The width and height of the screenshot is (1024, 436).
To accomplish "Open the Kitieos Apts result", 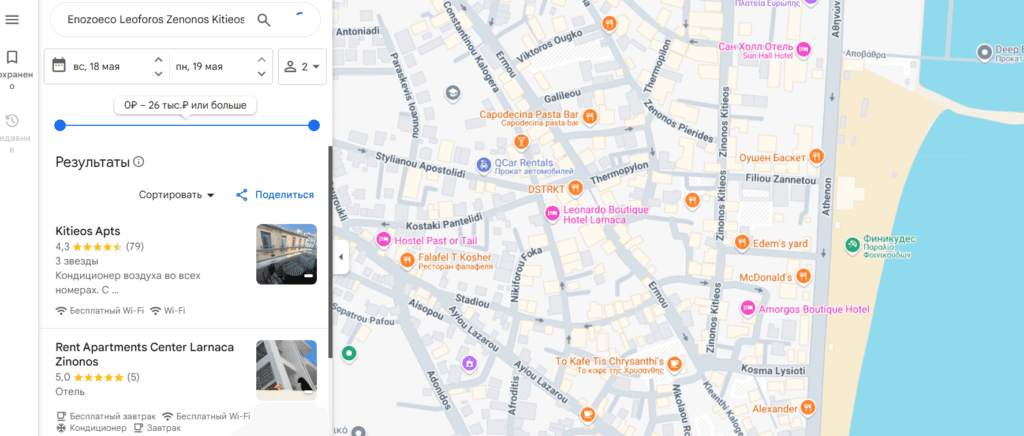I will point(88,231).
